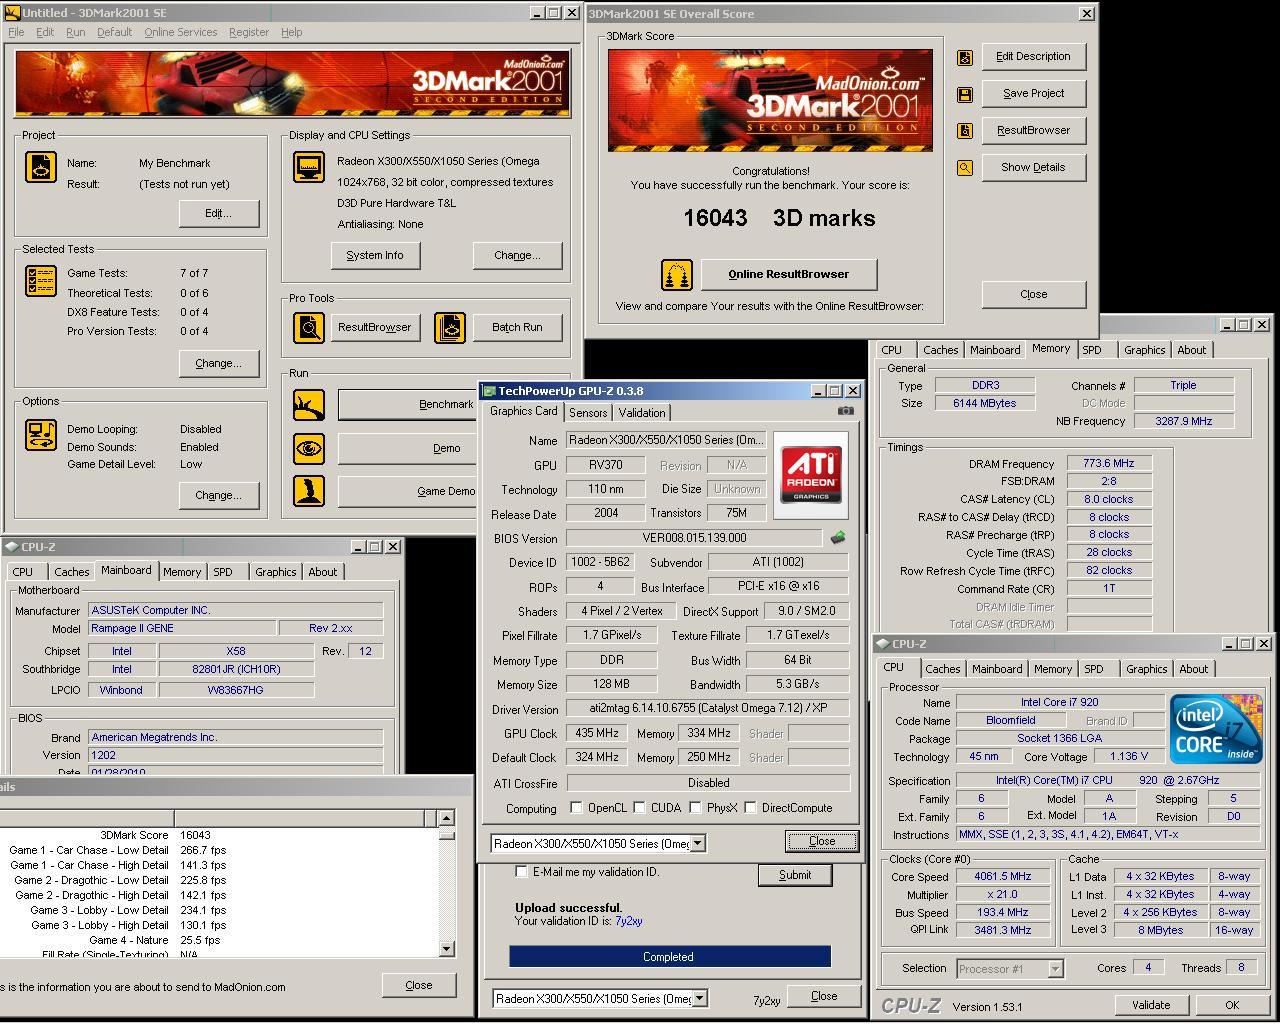
Task: Click the Core Speed 4061.5 MHz value
Action: (1003, 876)
